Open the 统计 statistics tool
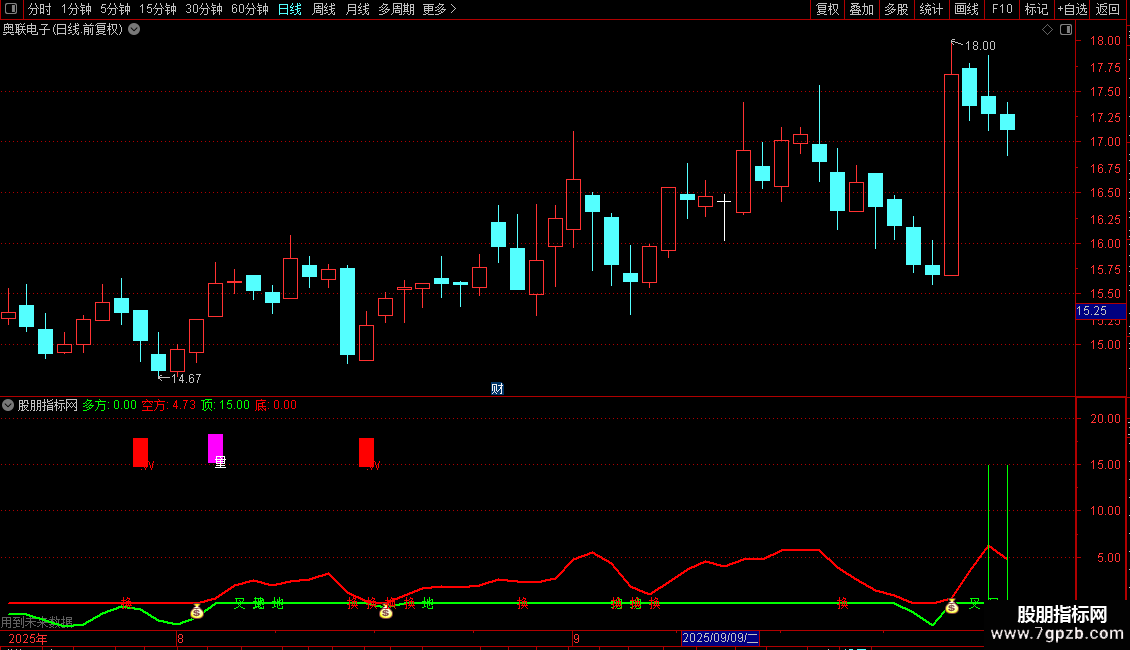This screenshot has height=650, width=1130. coord(931,9)
